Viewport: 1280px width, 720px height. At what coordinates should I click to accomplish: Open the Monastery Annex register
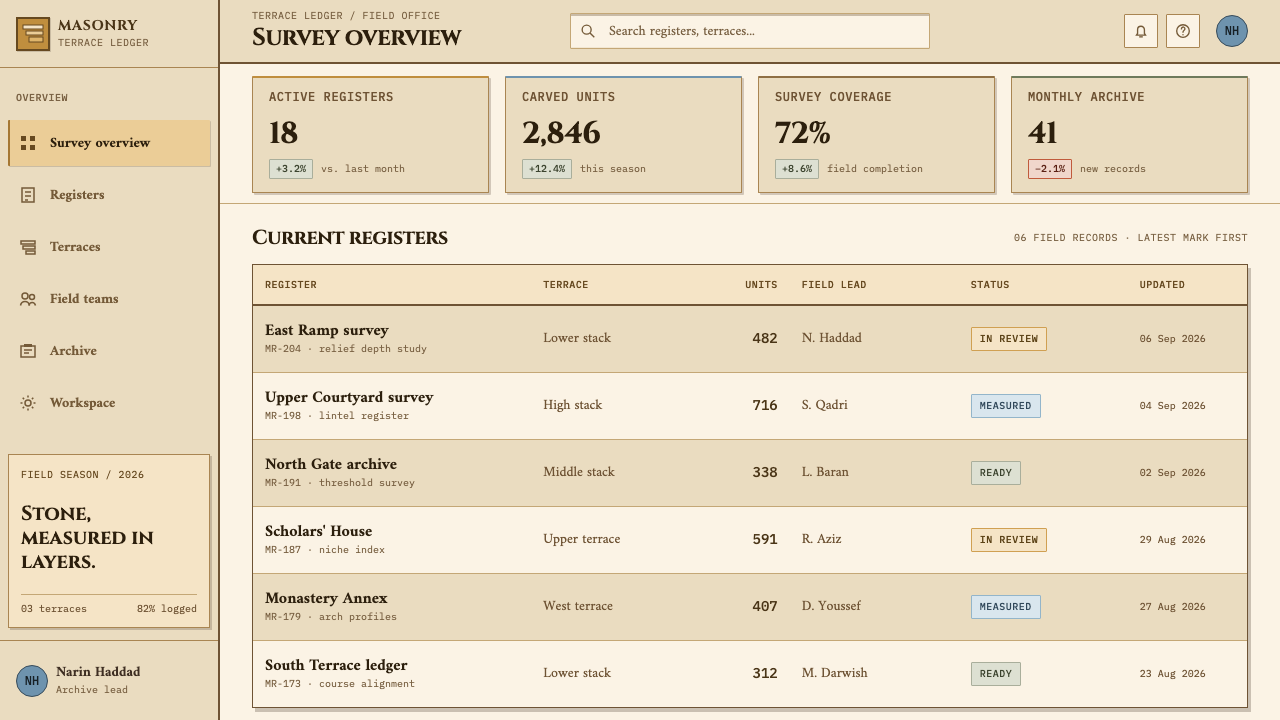pyautogui.click(x=750, y=607)
